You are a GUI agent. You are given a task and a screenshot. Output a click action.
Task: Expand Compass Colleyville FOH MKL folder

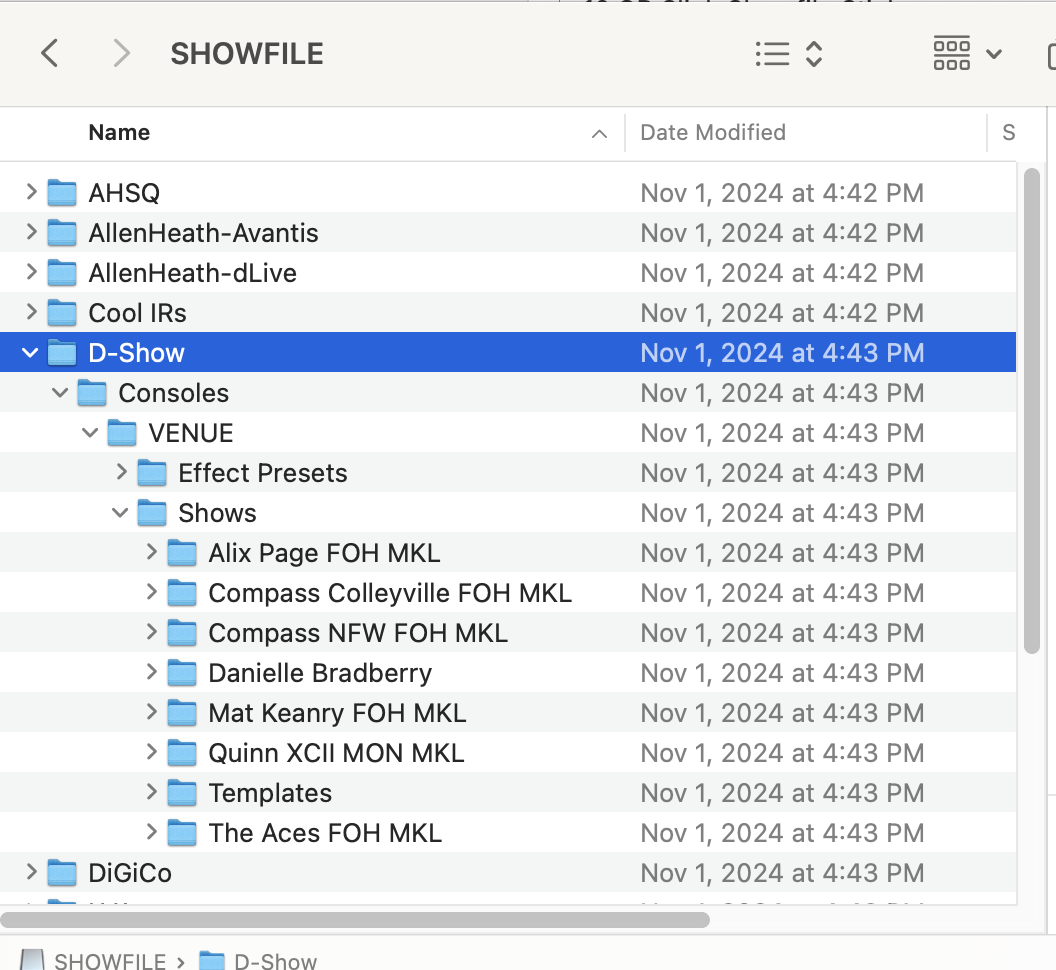click(152, 593)
